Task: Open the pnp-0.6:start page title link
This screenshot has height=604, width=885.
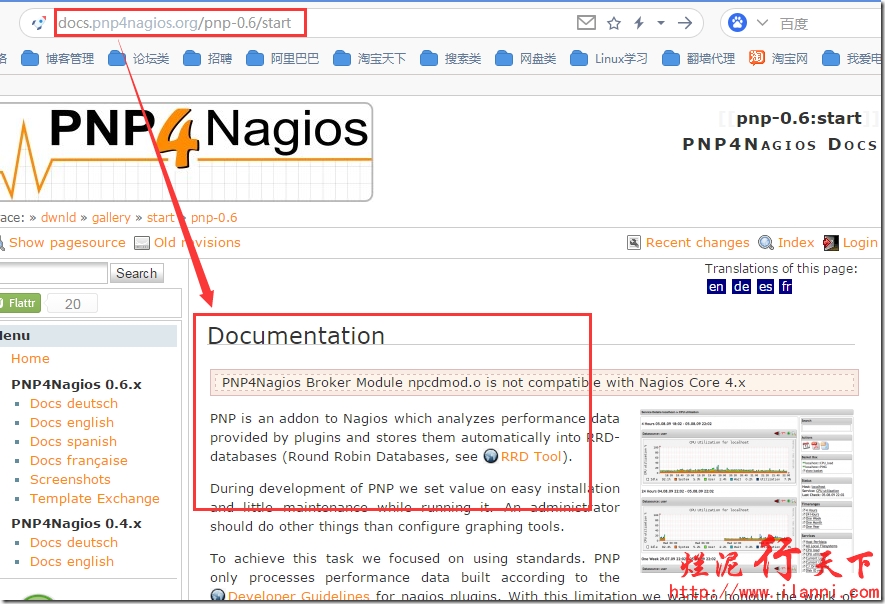Action: (799, 118)
